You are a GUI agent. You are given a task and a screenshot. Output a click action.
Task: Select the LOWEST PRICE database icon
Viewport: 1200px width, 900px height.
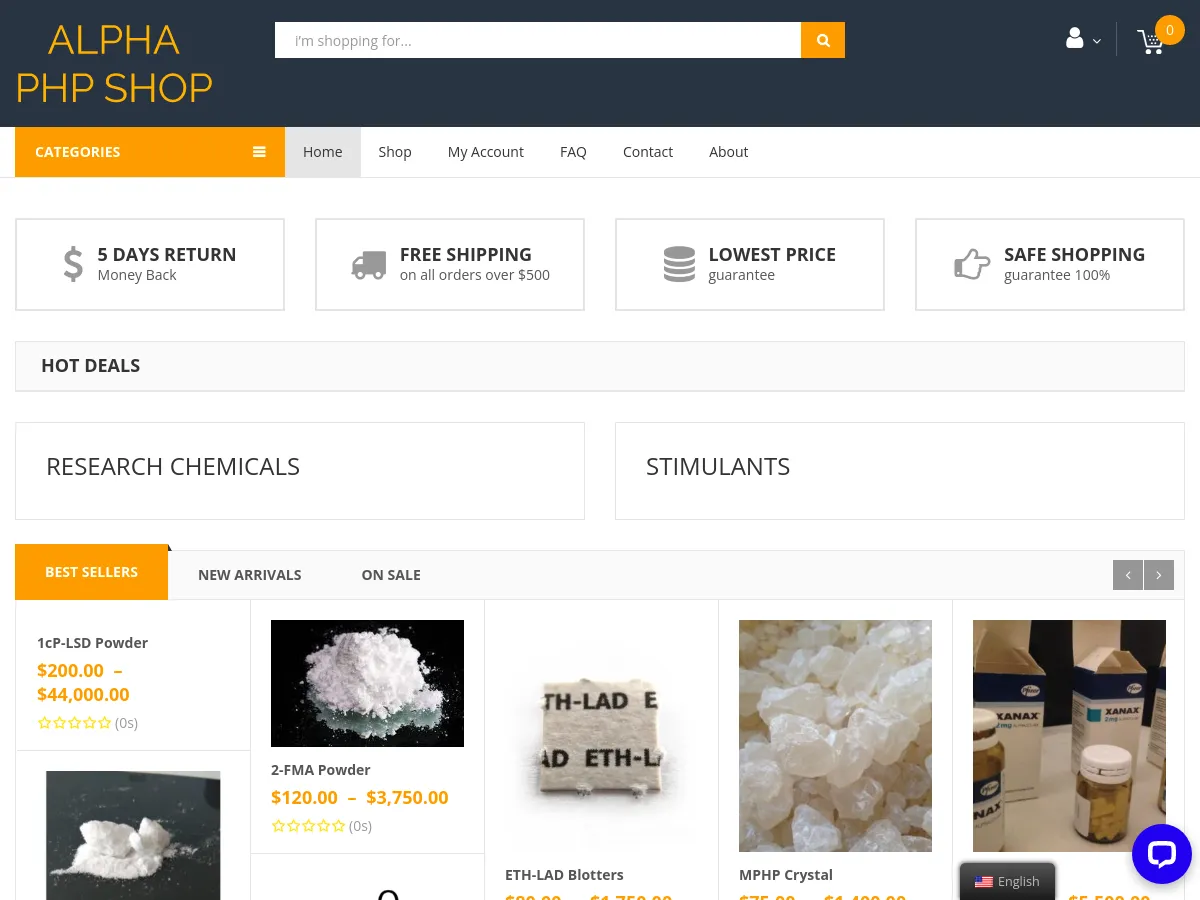pos(679,263)
